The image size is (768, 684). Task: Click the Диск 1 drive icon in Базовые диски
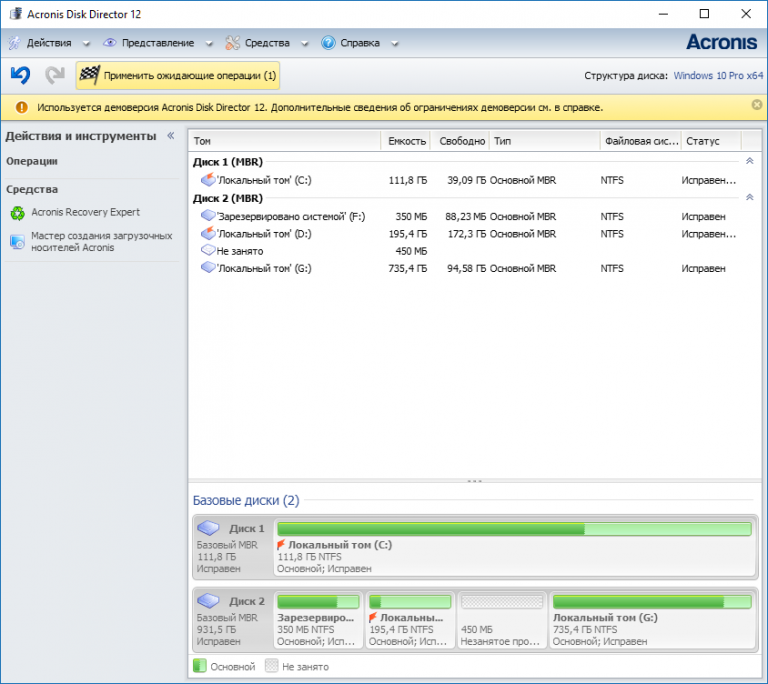point(208,528)
